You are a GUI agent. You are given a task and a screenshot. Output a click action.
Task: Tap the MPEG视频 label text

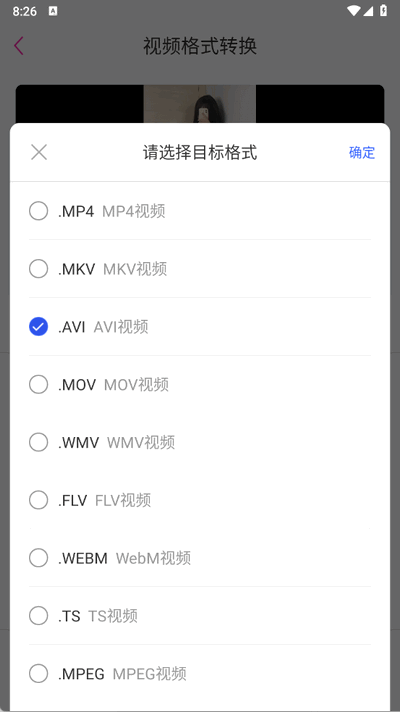point(149,674)
